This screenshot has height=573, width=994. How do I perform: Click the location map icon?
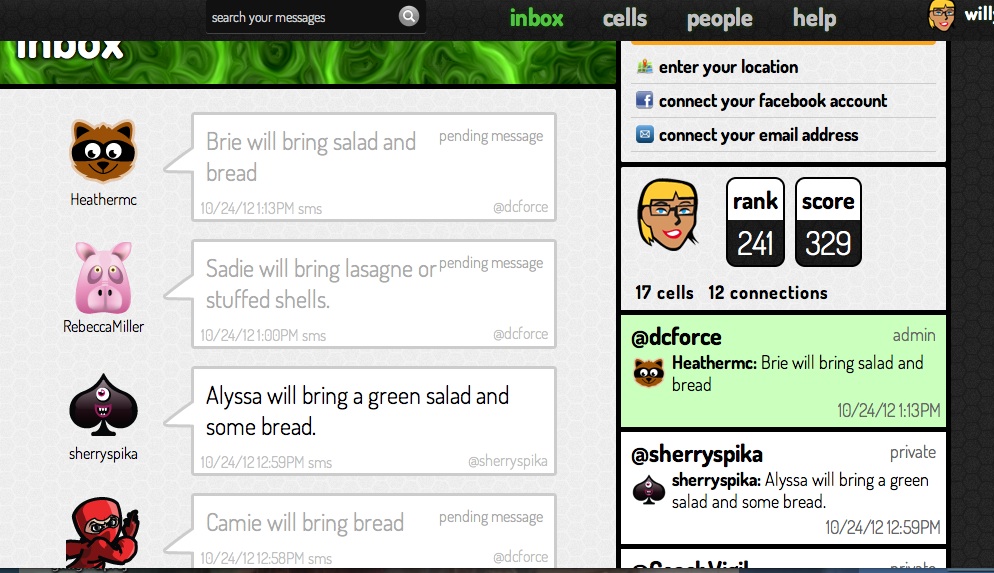(x=644, y=66)
